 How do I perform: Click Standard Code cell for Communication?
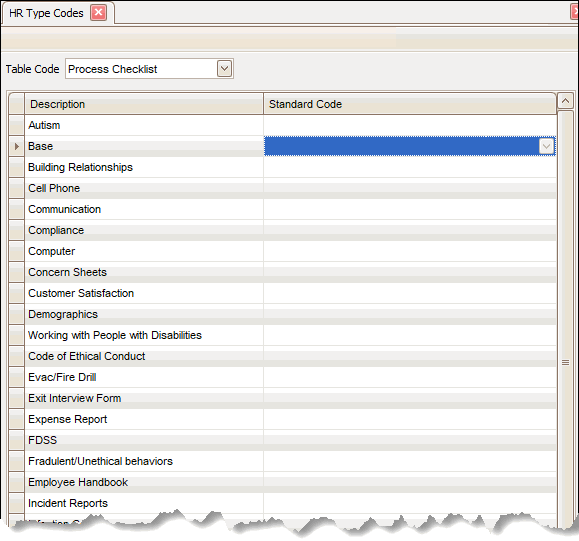(x=410, y=209)
